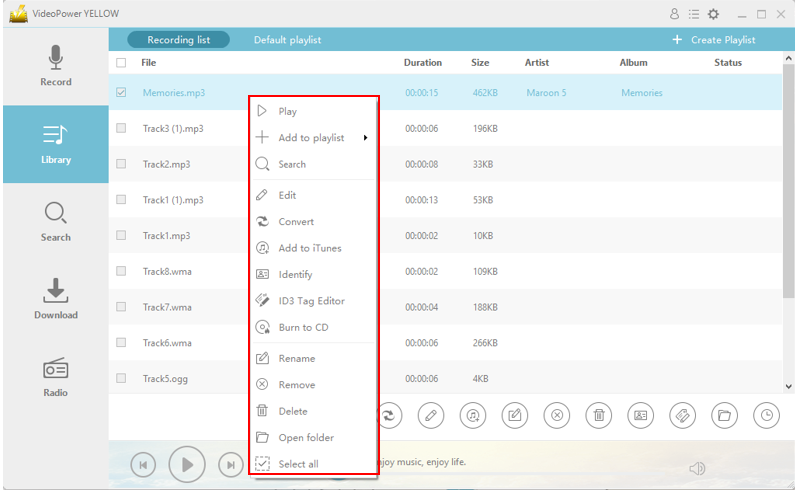Sort the list by the Duration column header
This screenshot has width=795, height=494.
(422, 63)
